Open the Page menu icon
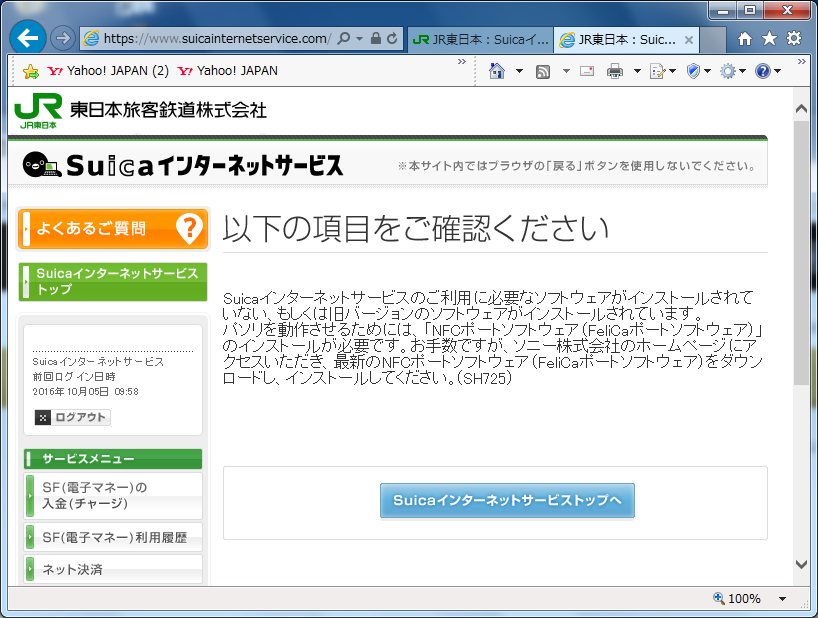Image resolution: width=818 pixels, height=618 pixels. 662,71
